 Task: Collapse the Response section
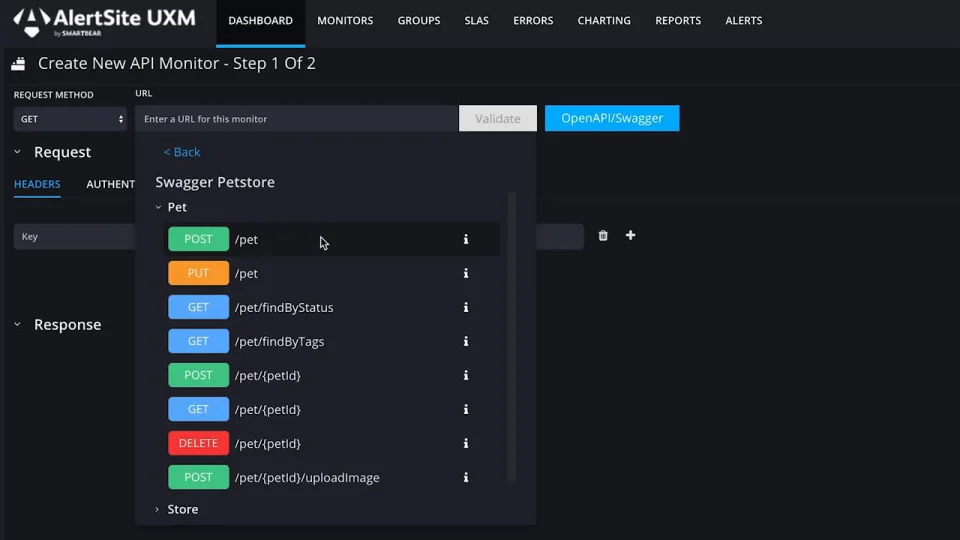(x=17, y=324)
